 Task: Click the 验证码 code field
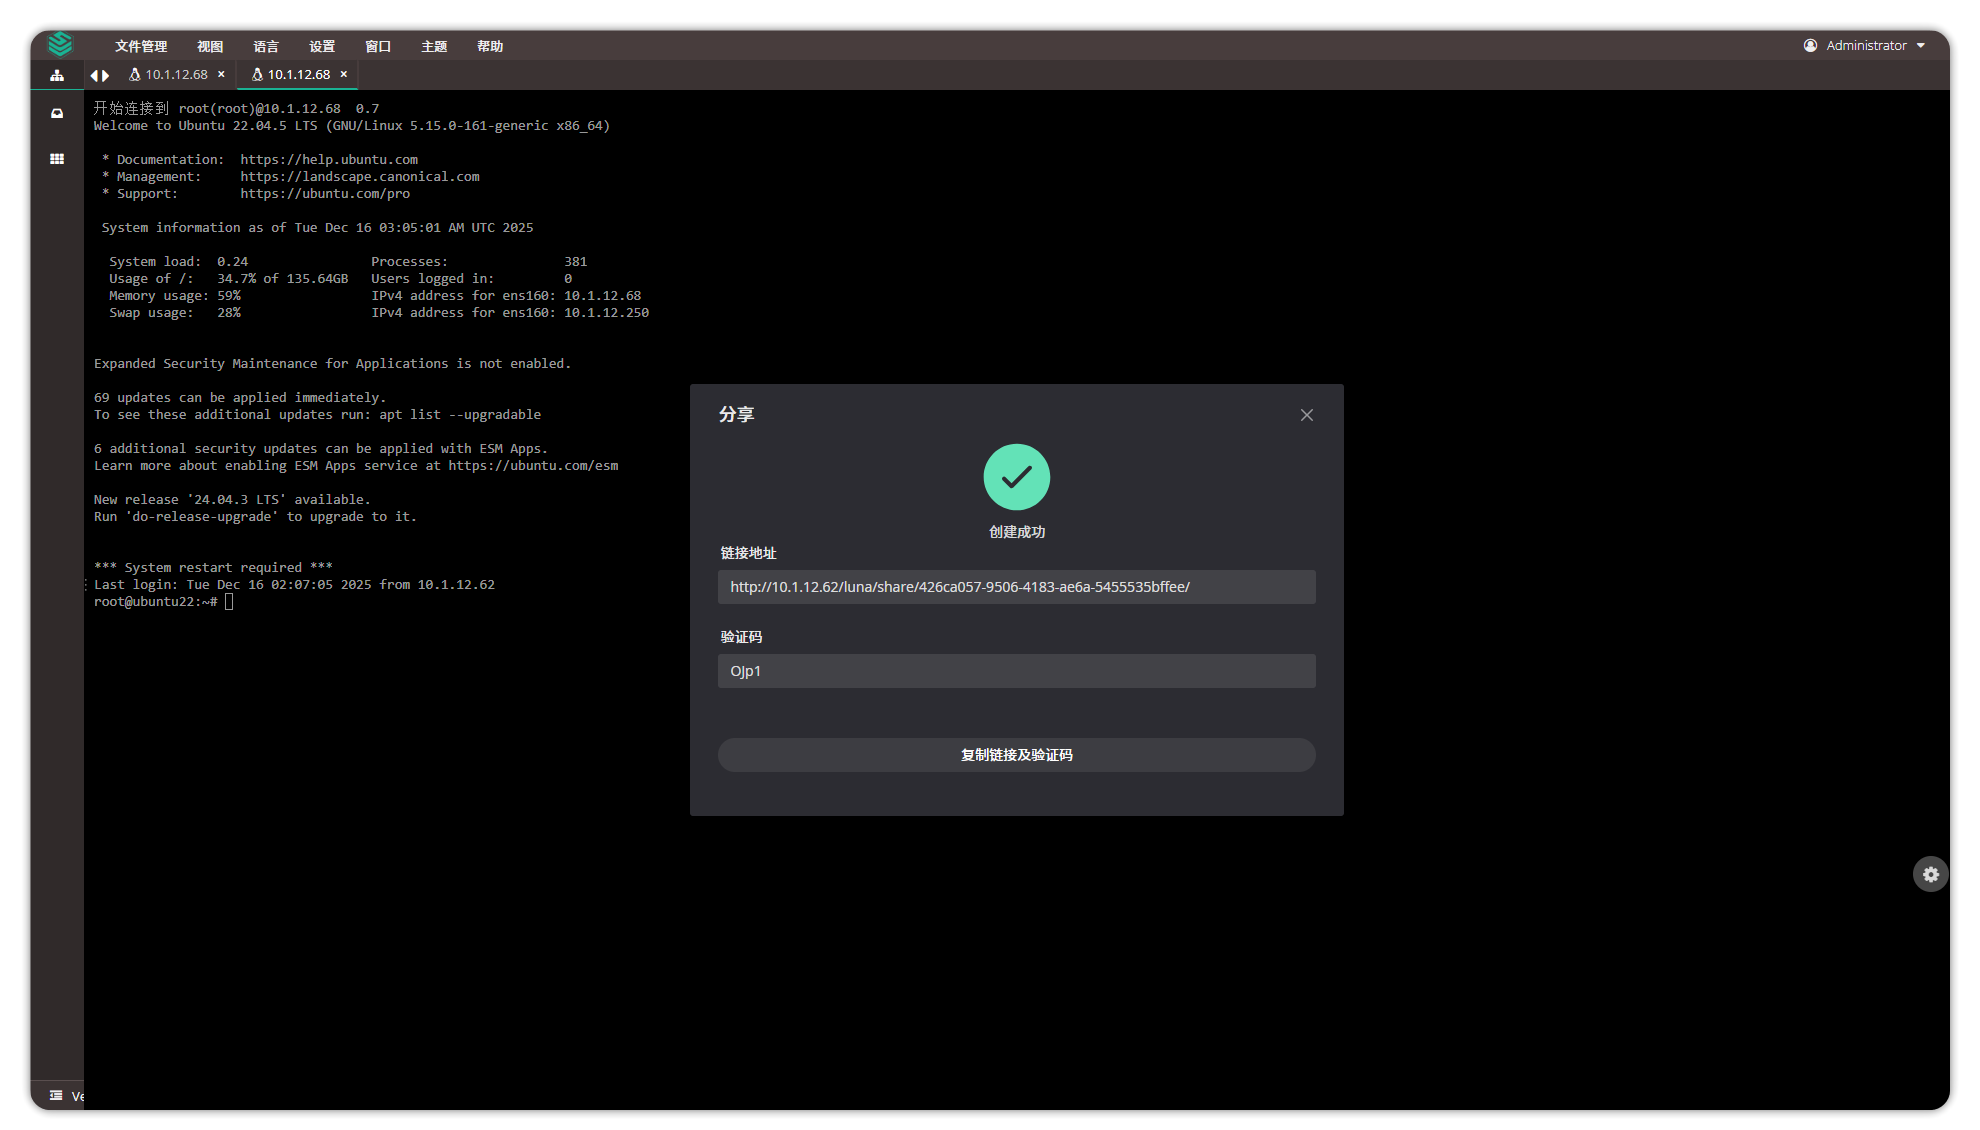1016,671
